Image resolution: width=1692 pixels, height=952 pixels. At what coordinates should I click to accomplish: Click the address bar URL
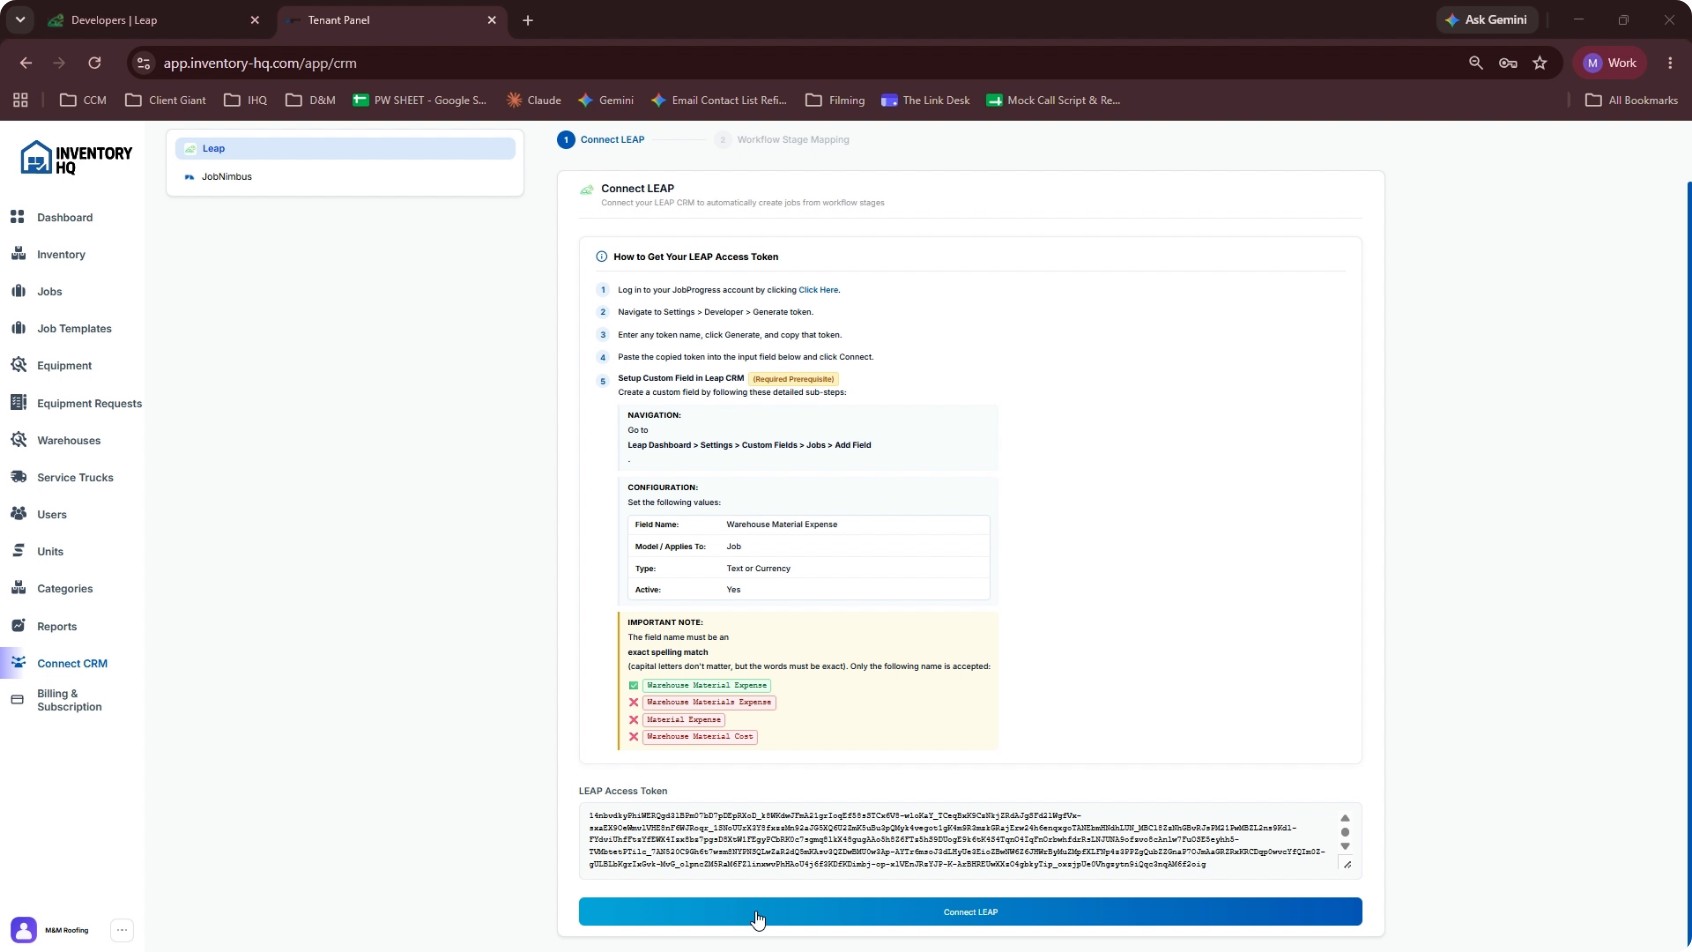pos(260,63)
